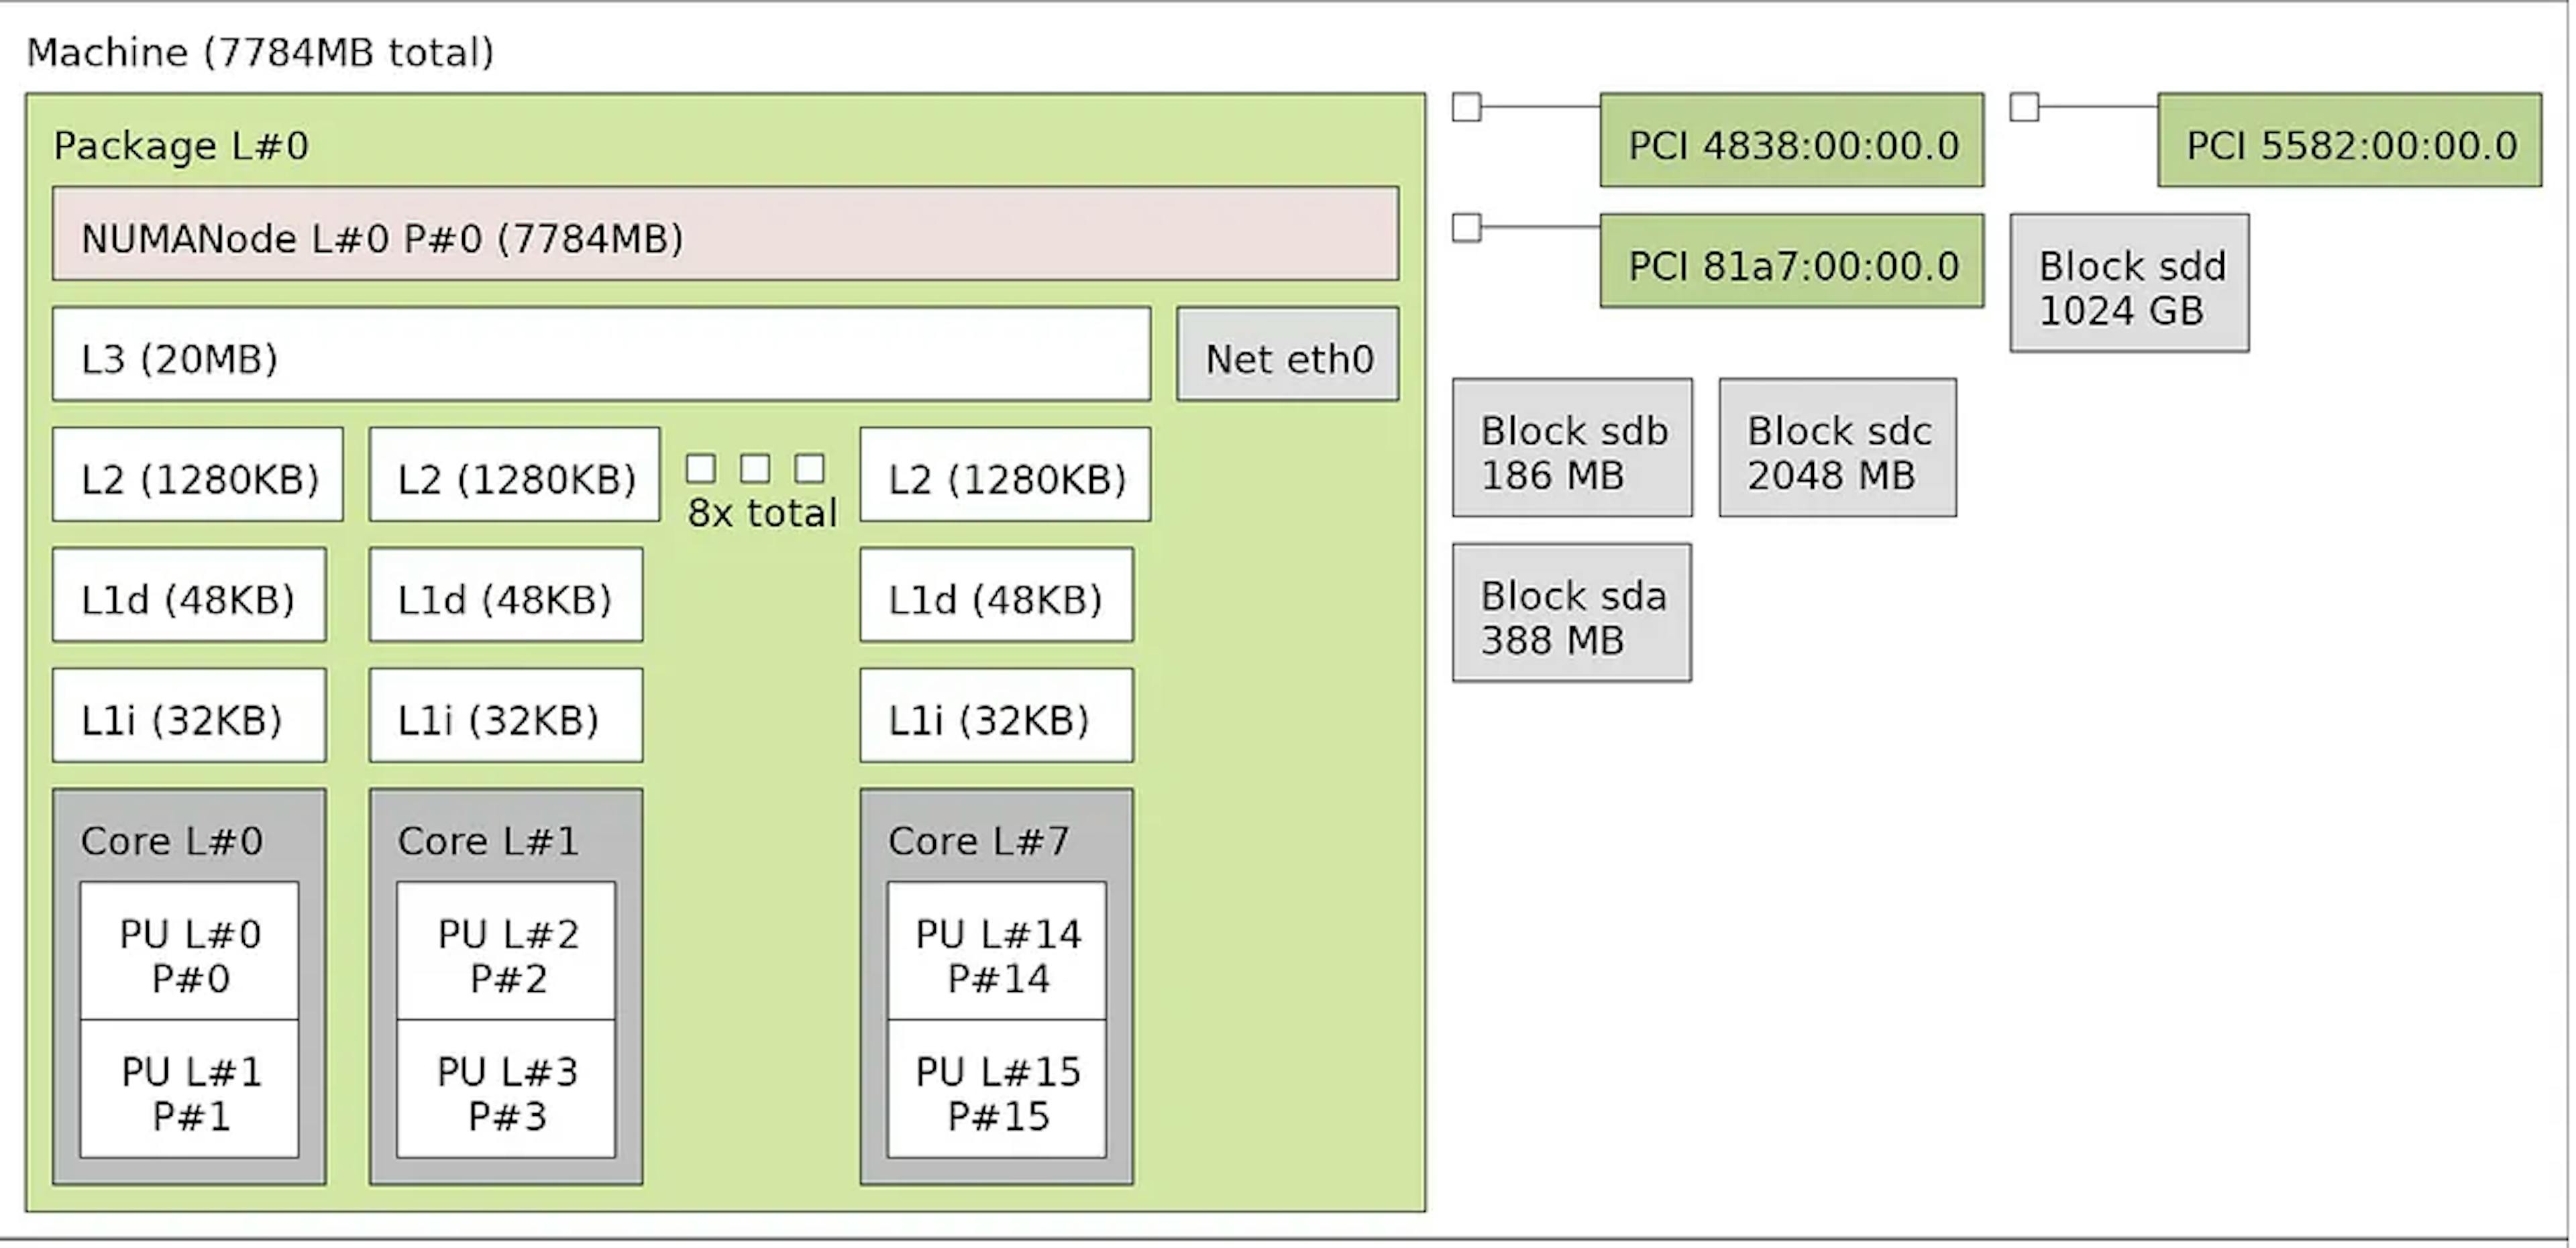Click the Block sdc 2048 MB box
This screenshot has height=1248, width=2576.
(1837, 447)
